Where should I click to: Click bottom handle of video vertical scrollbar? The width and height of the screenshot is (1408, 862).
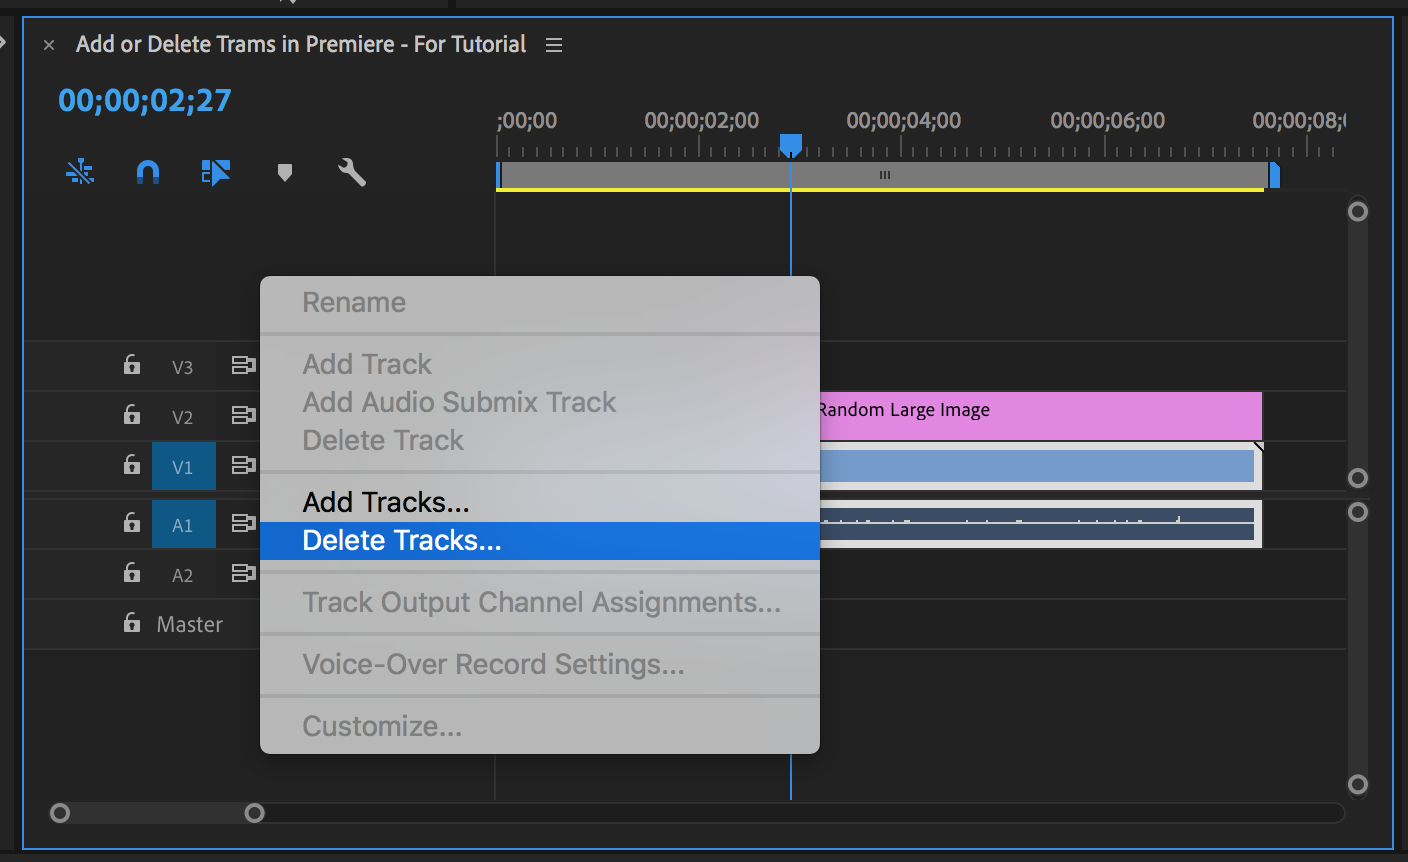pos(1358,478)
